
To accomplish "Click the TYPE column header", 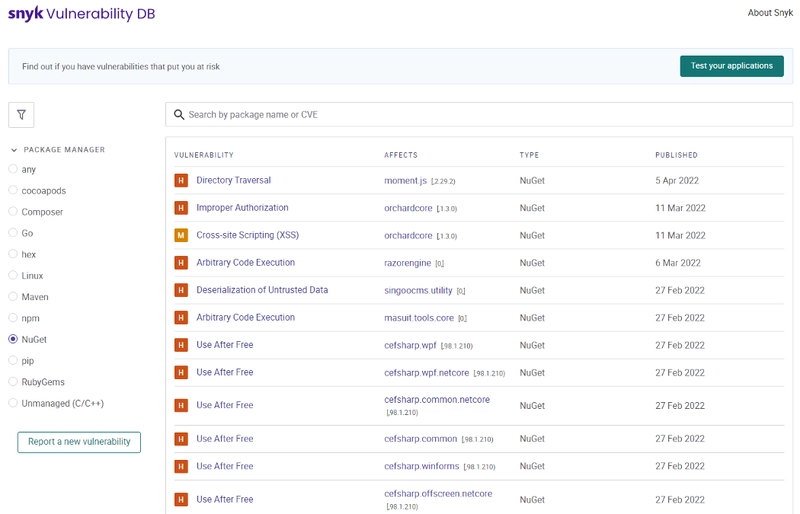I will point(529,155).
